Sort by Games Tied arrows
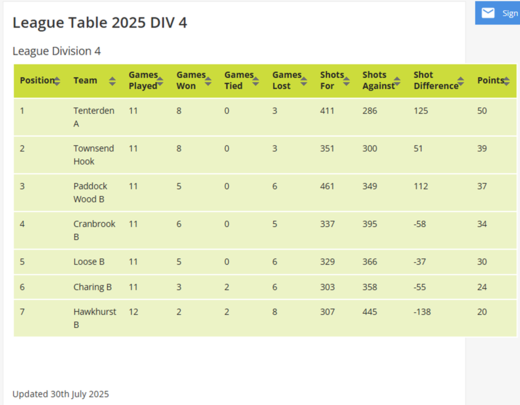 click(x=256, y=81)
